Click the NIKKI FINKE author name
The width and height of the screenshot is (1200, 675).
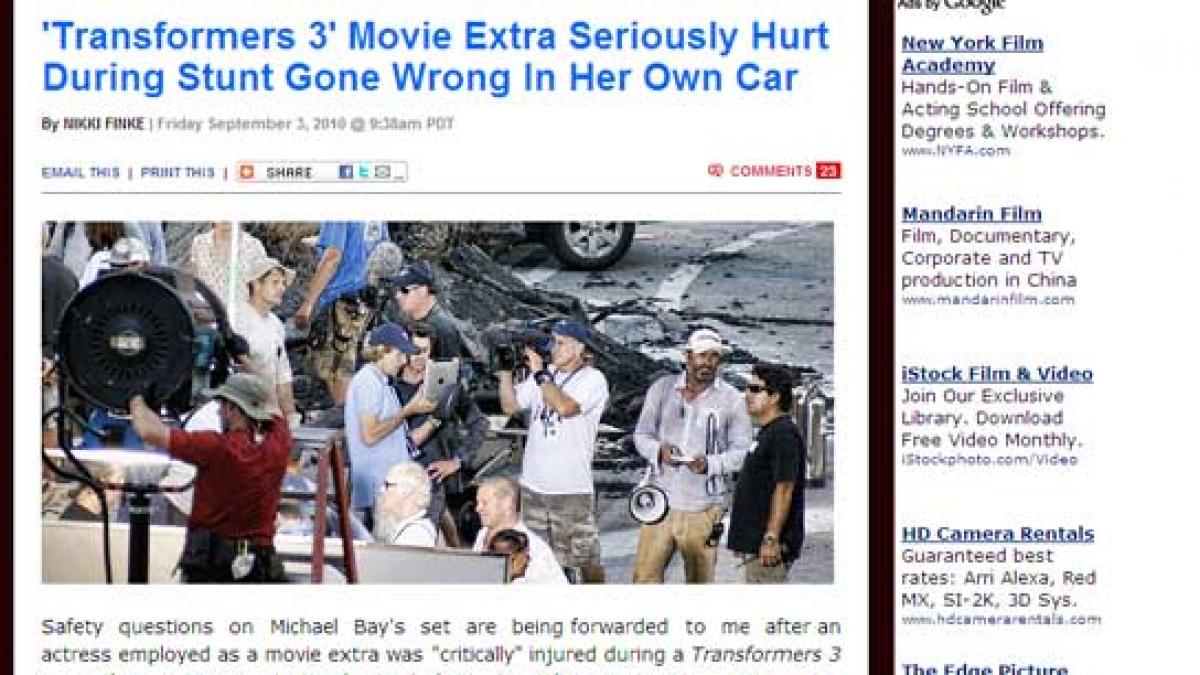(x=104, y=124)
